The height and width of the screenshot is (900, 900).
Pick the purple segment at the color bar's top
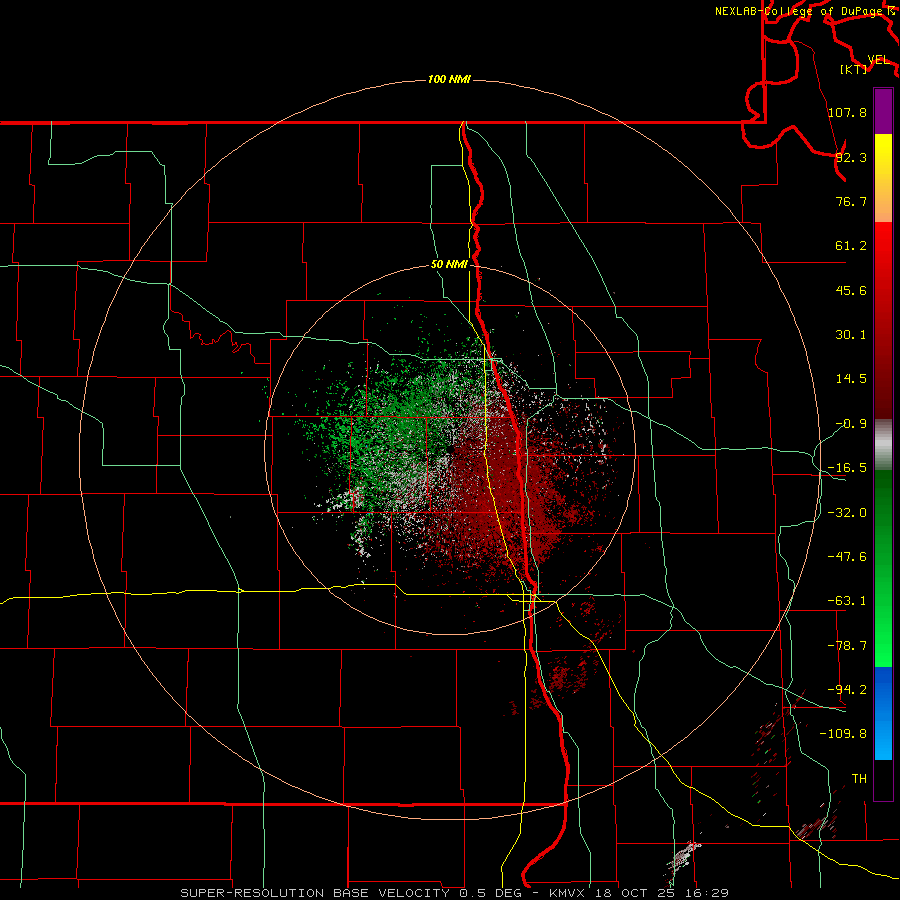[x=883, y=111]
